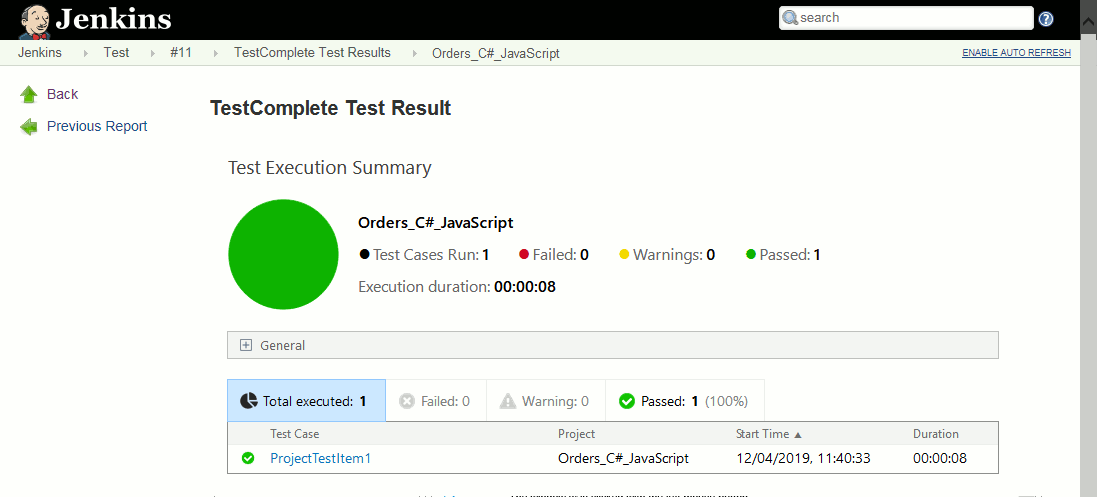The height and width of the screenshot is (497, 1097).
Task: Click the Warning tab's triangle icon
Action: click(508, 401)
